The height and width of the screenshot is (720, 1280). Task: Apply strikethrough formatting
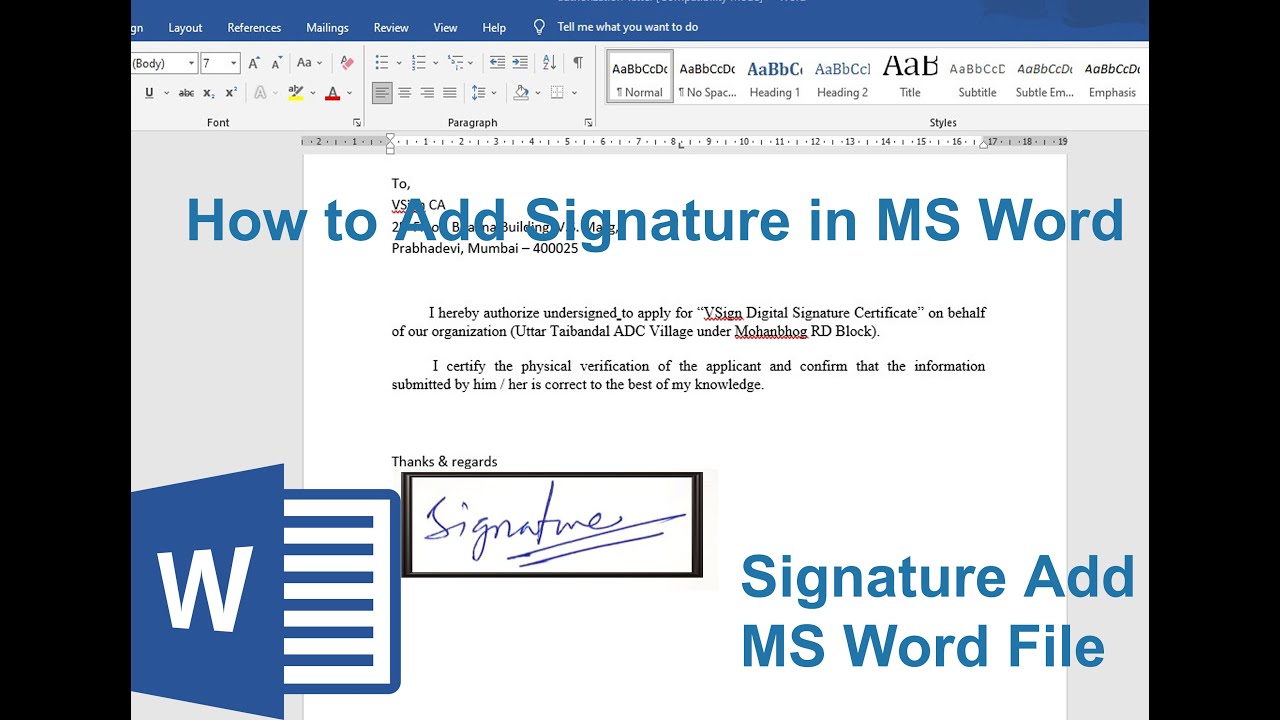pyautogui.click(x=186, y=93)
